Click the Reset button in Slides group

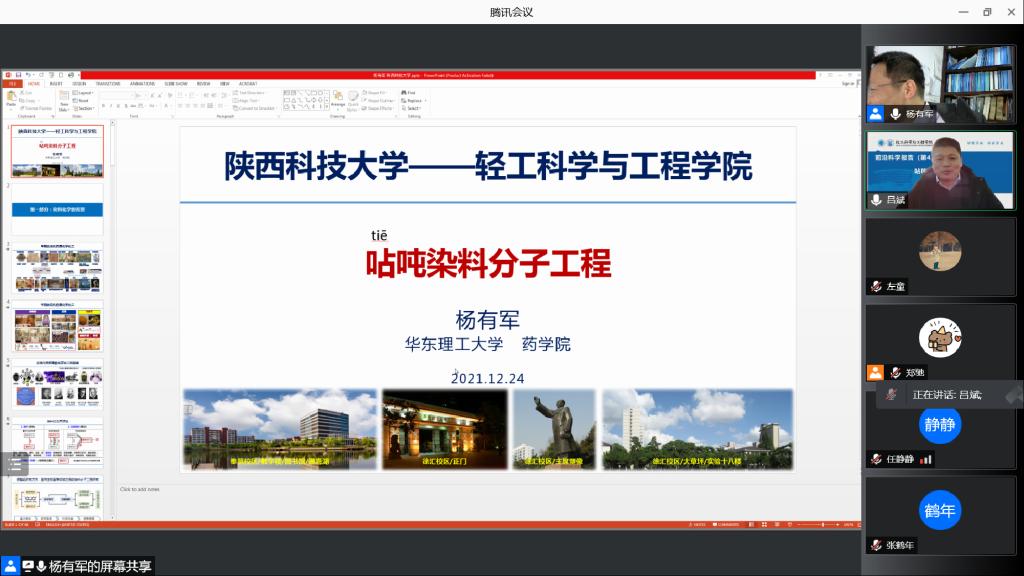pos(83,100)
